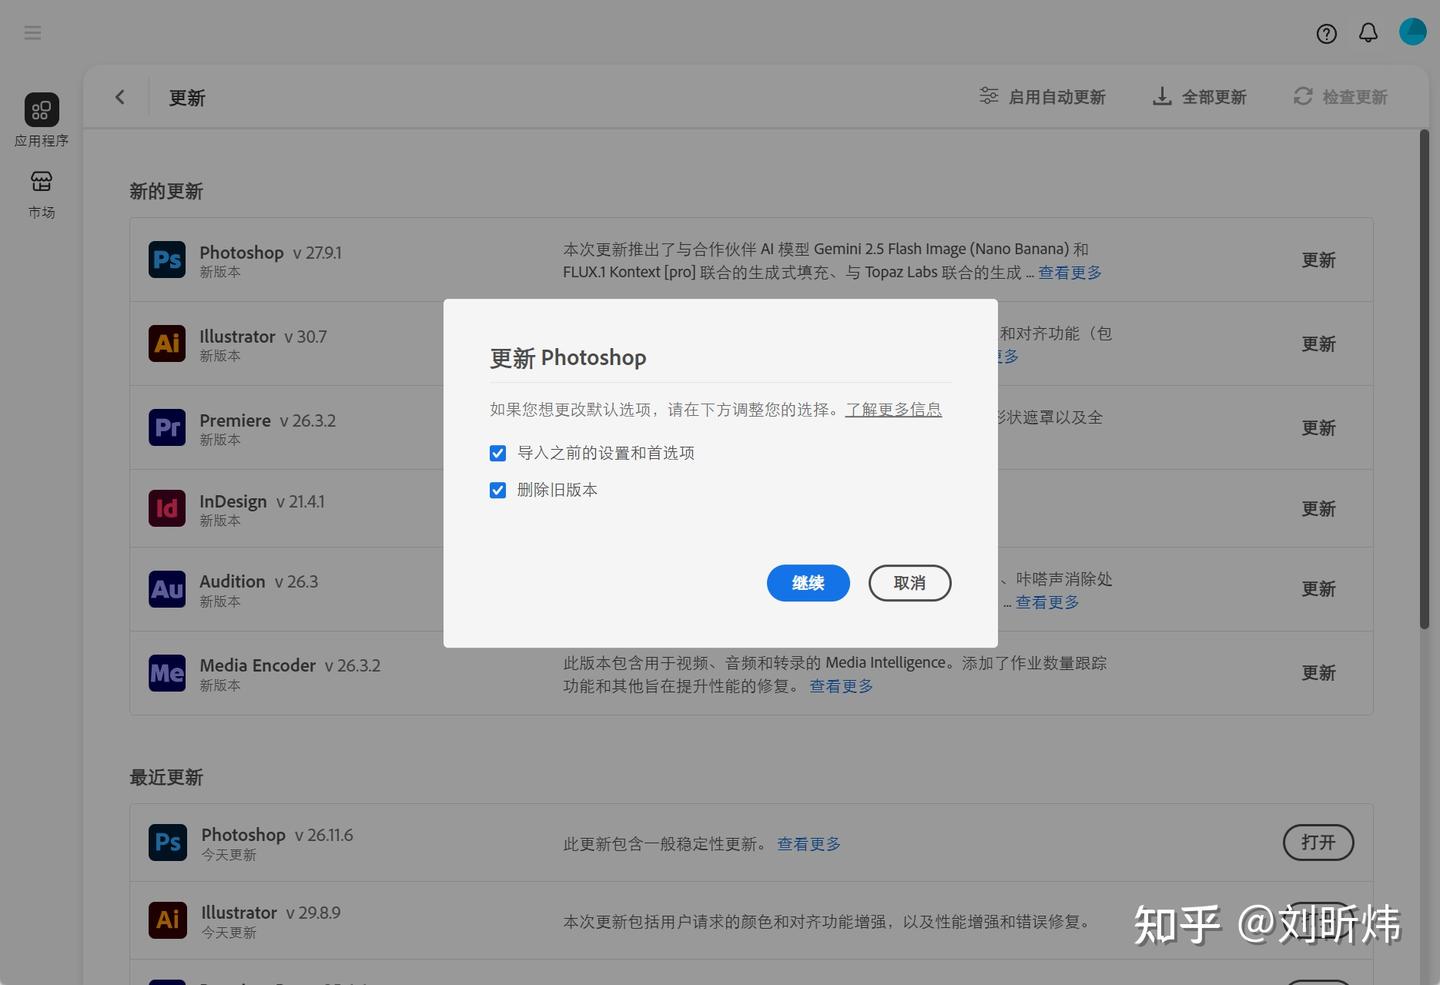Click the Audition app icon
This screenshot has height=985, width=1440.
167,590
